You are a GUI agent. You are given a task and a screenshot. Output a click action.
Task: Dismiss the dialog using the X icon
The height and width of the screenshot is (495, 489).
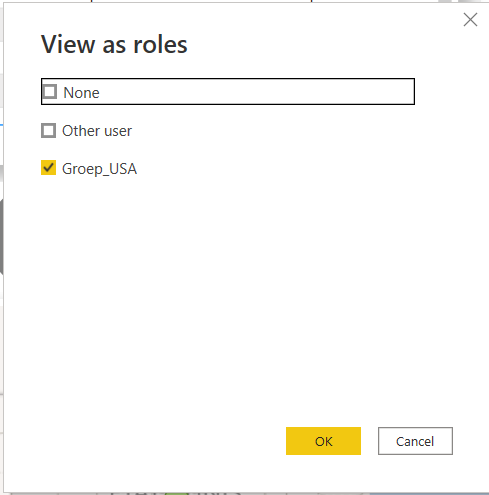470,20
